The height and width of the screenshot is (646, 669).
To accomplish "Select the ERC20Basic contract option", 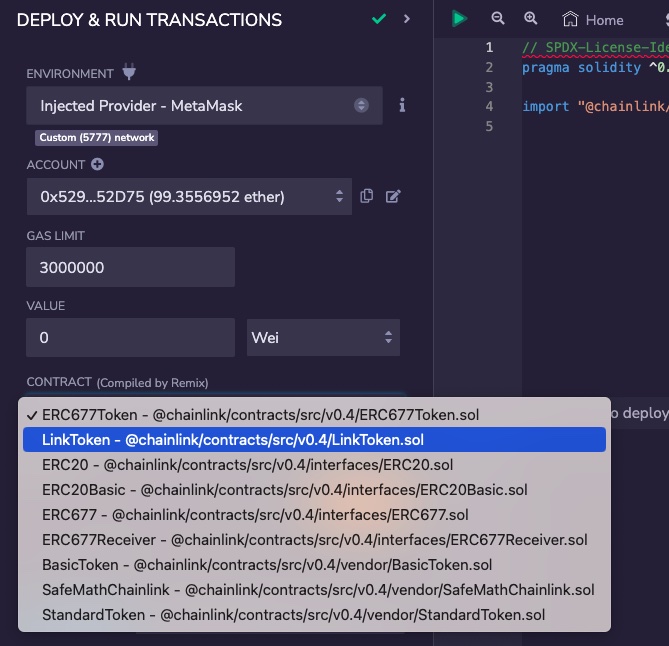I will [313, 490].
